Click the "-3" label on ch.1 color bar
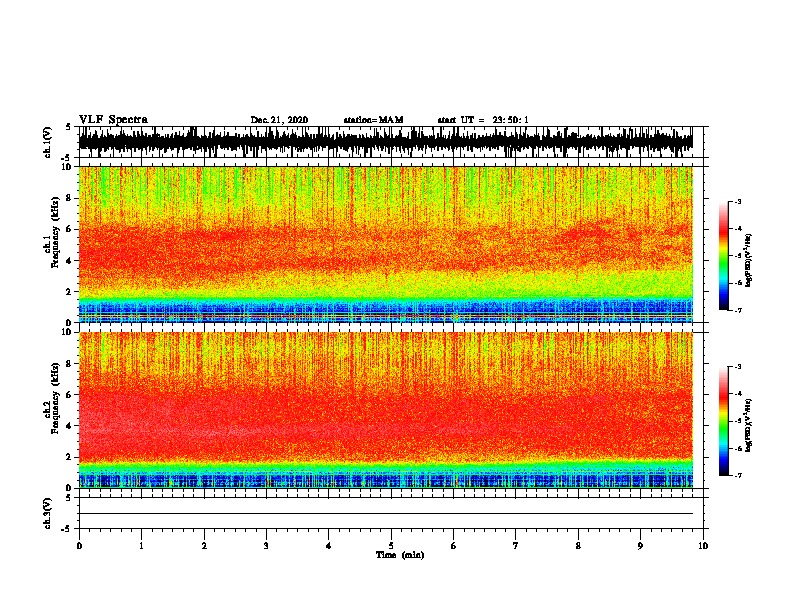The width and height of the screenshot is (792, 612). [x=738, y=201]
